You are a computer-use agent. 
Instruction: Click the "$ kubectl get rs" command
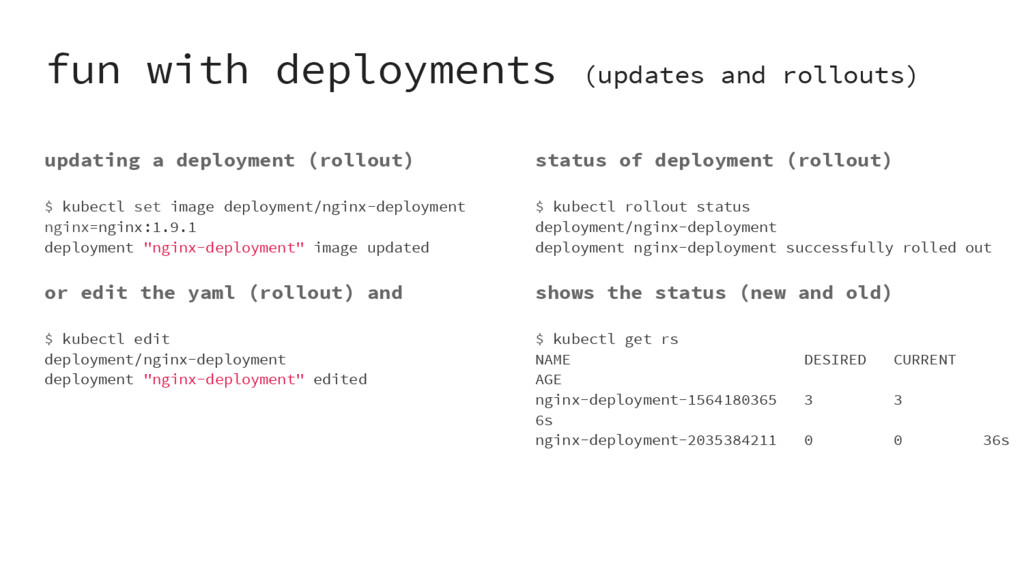coord(607,339)
